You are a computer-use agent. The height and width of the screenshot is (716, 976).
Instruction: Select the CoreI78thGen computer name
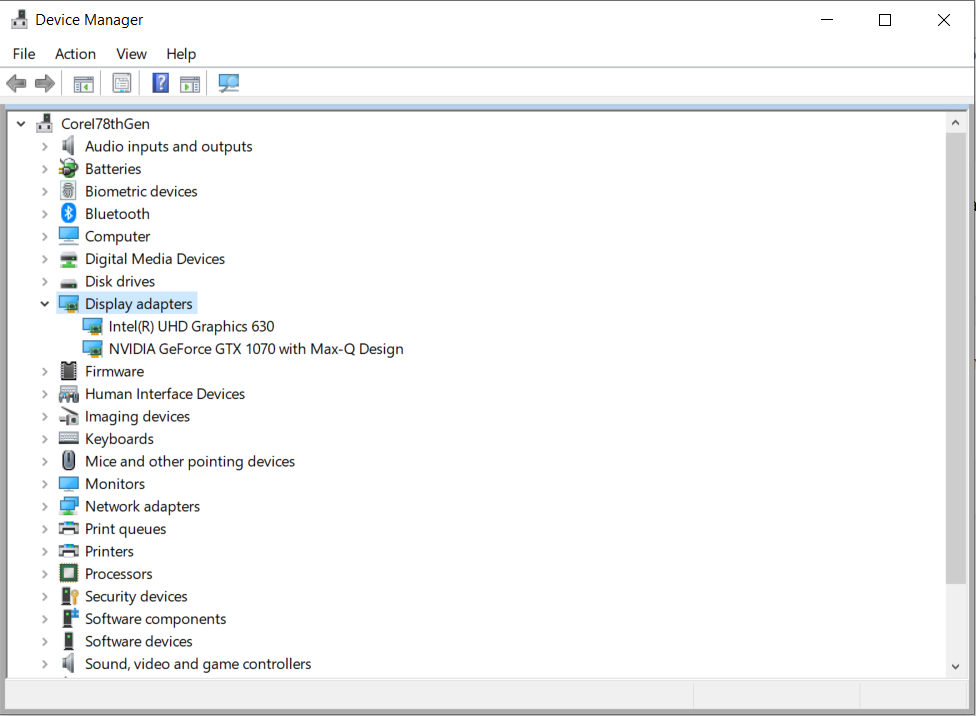tap(105, 124)
